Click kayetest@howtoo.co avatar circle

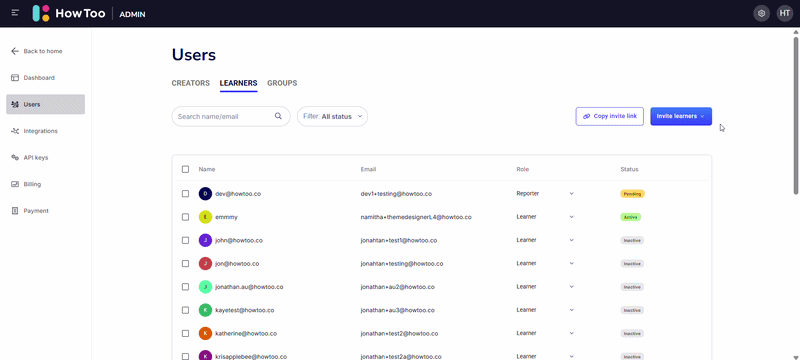tap(205, 310)
